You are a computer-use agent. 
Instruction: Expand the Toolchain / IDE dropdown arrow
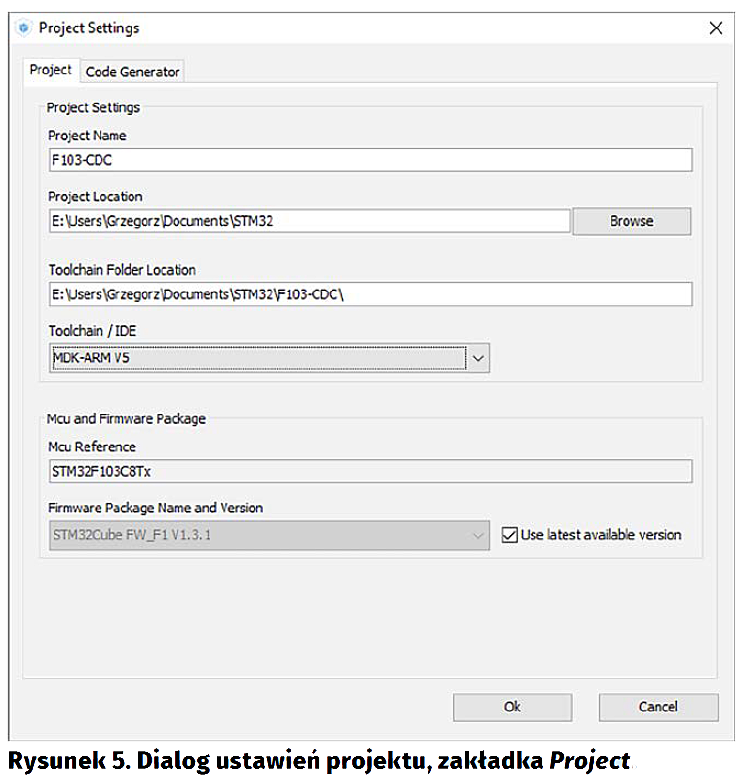(x=478, y=357)
